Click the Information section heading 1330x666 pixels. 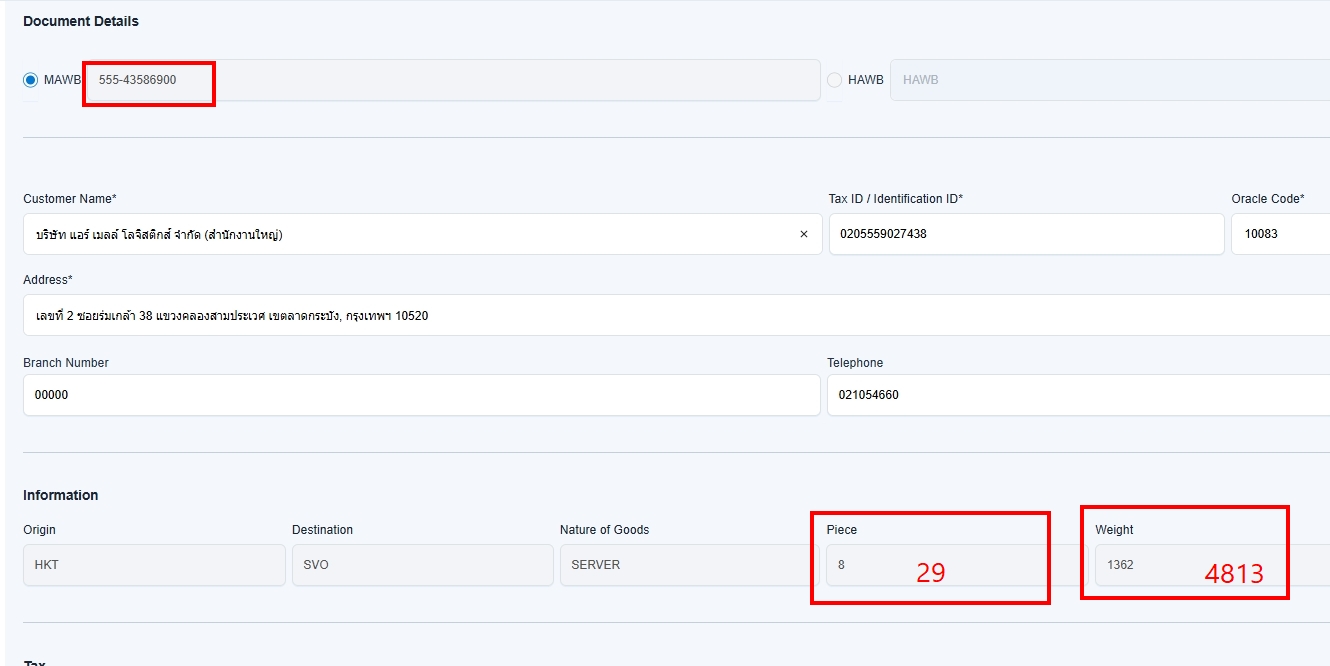tap(61, 495)
